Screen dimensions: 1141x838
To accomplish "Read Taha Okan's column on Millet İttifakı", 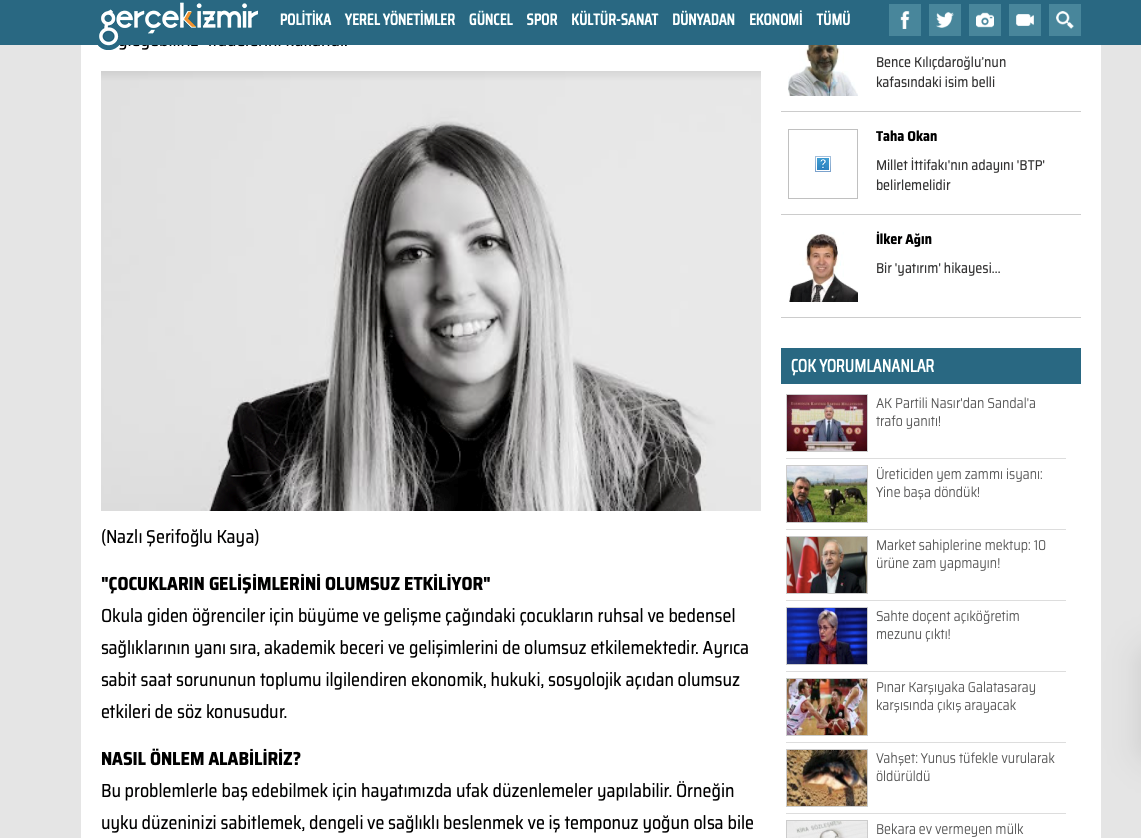I will [x=959, y=175].
